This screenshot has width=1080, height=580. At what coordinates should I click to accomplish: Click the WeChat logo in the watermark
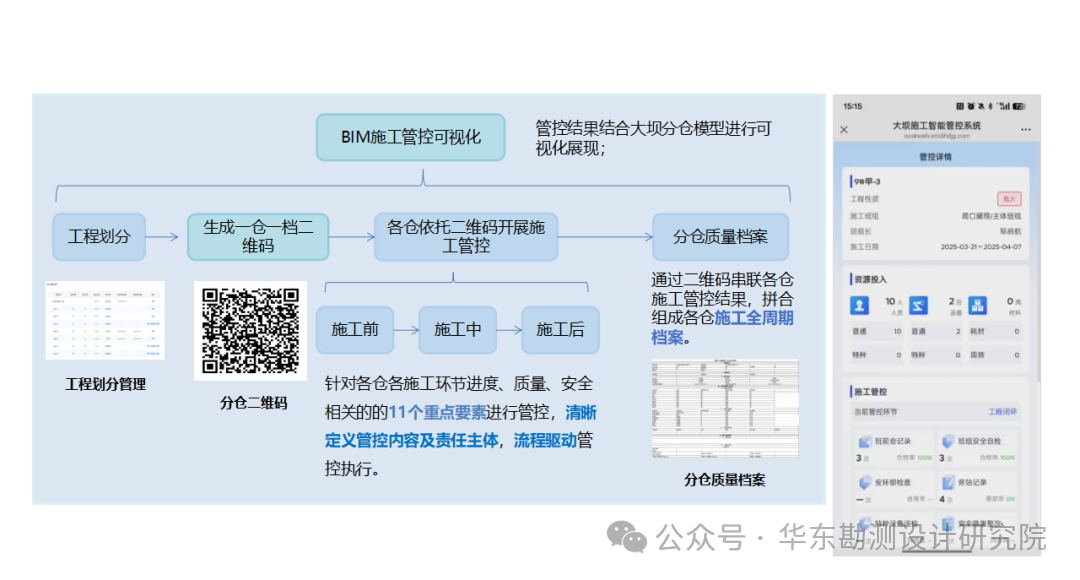627,537
